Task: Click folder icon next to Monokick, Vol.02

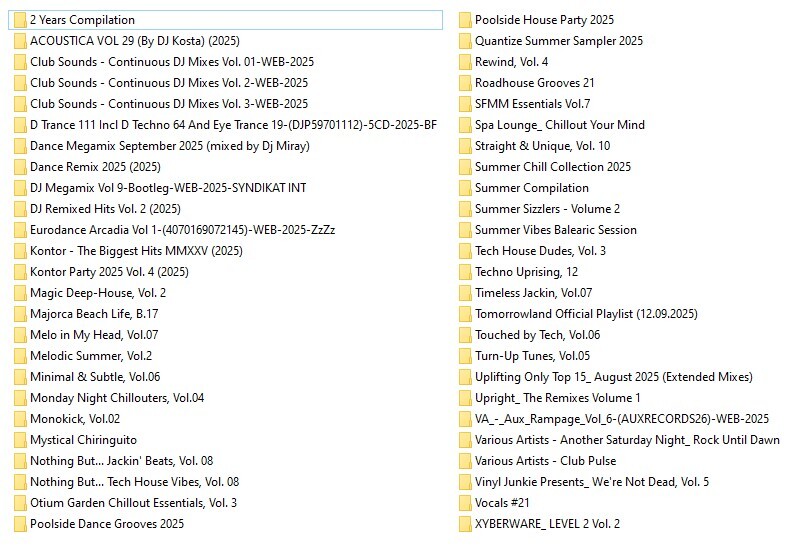Action: click(x=20, y=419)
